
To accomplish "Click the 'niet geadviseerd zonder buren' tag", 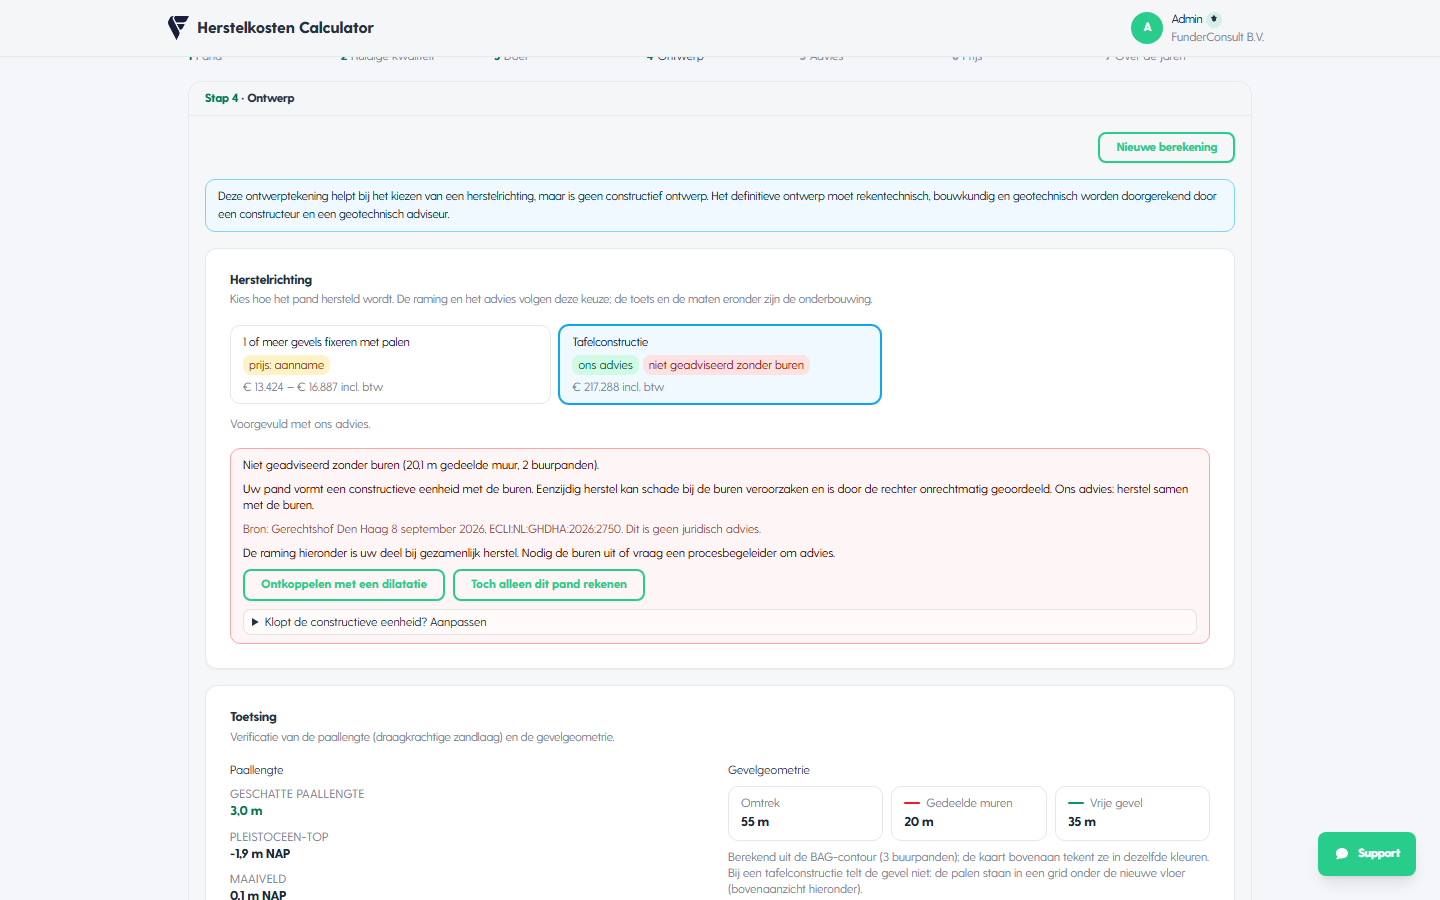I will (x=726, y=365).
